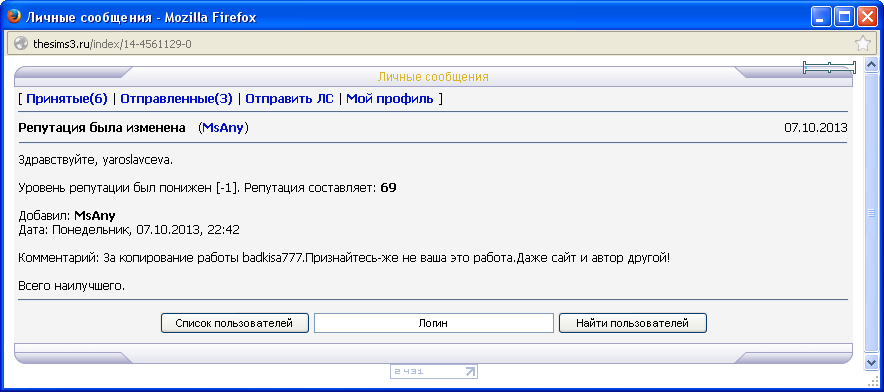Click the message title Репутация была изменена
884x392 pixels.
coord(102,128)
